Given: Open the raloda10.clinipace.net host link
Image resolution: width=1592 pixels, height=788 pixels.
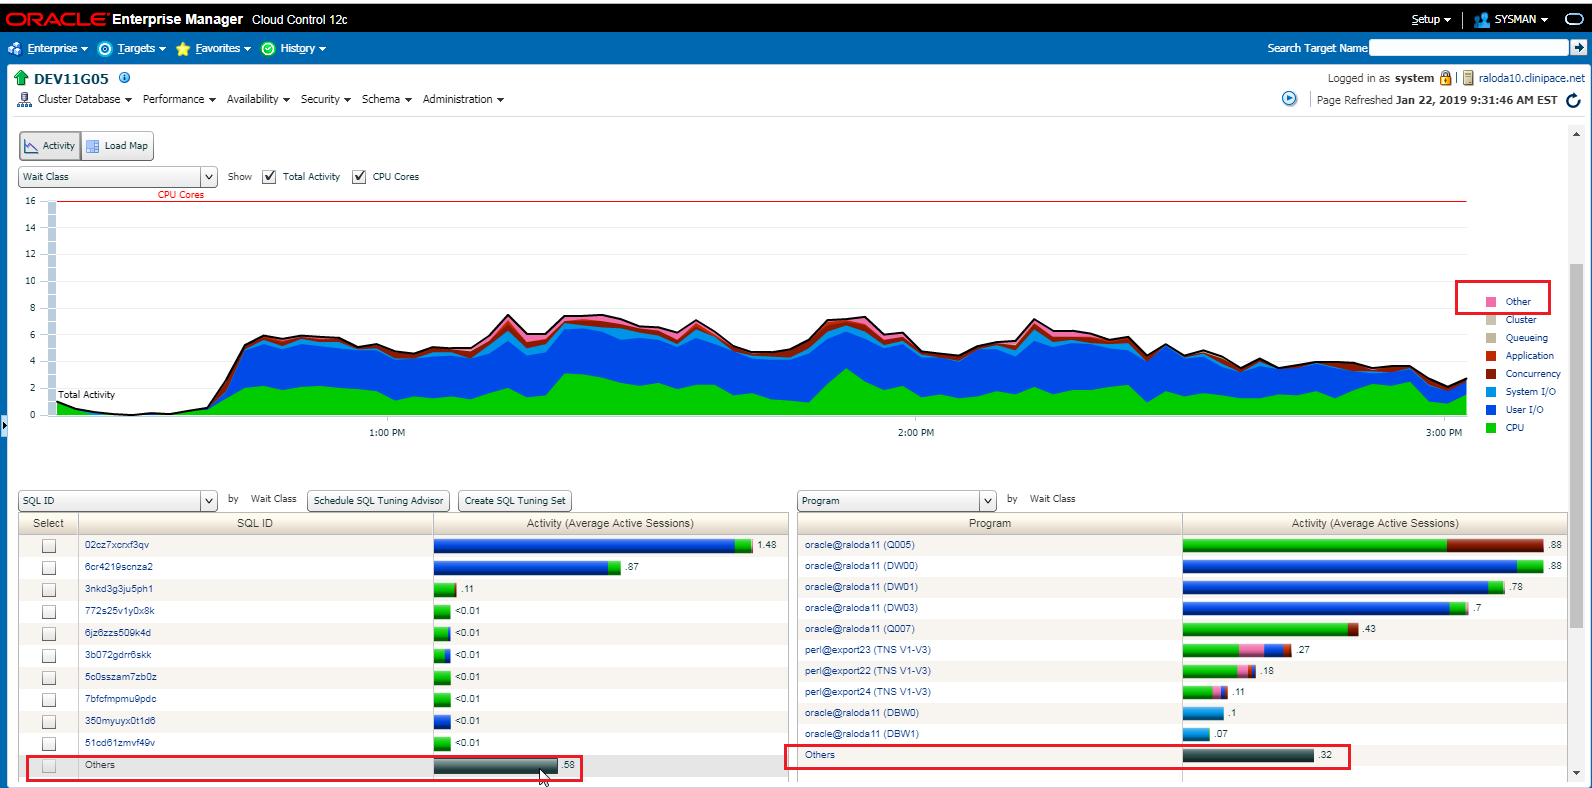Looking at the screenshot, I should [x=1532, y=78].
